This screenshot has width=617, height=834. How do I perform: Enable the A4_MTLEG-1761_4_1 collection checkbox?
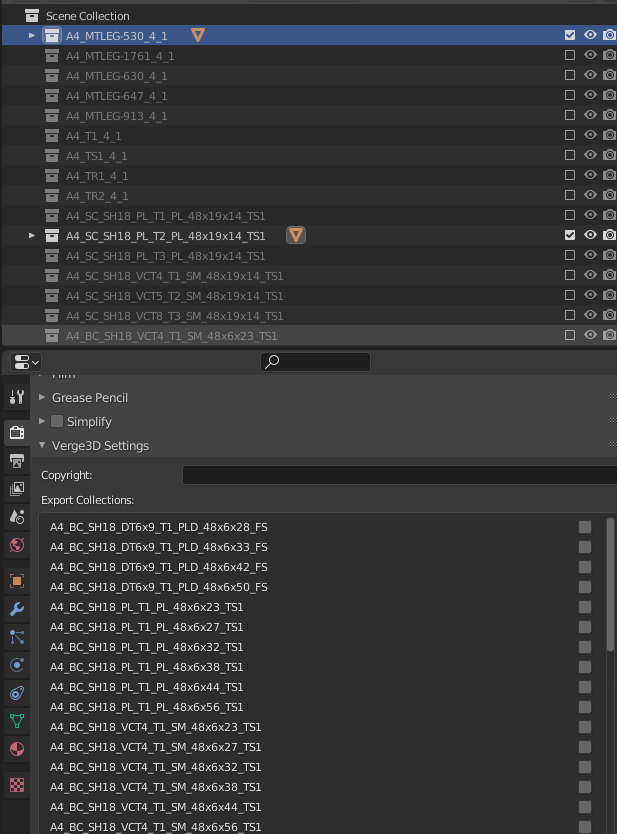pos(570,55)
